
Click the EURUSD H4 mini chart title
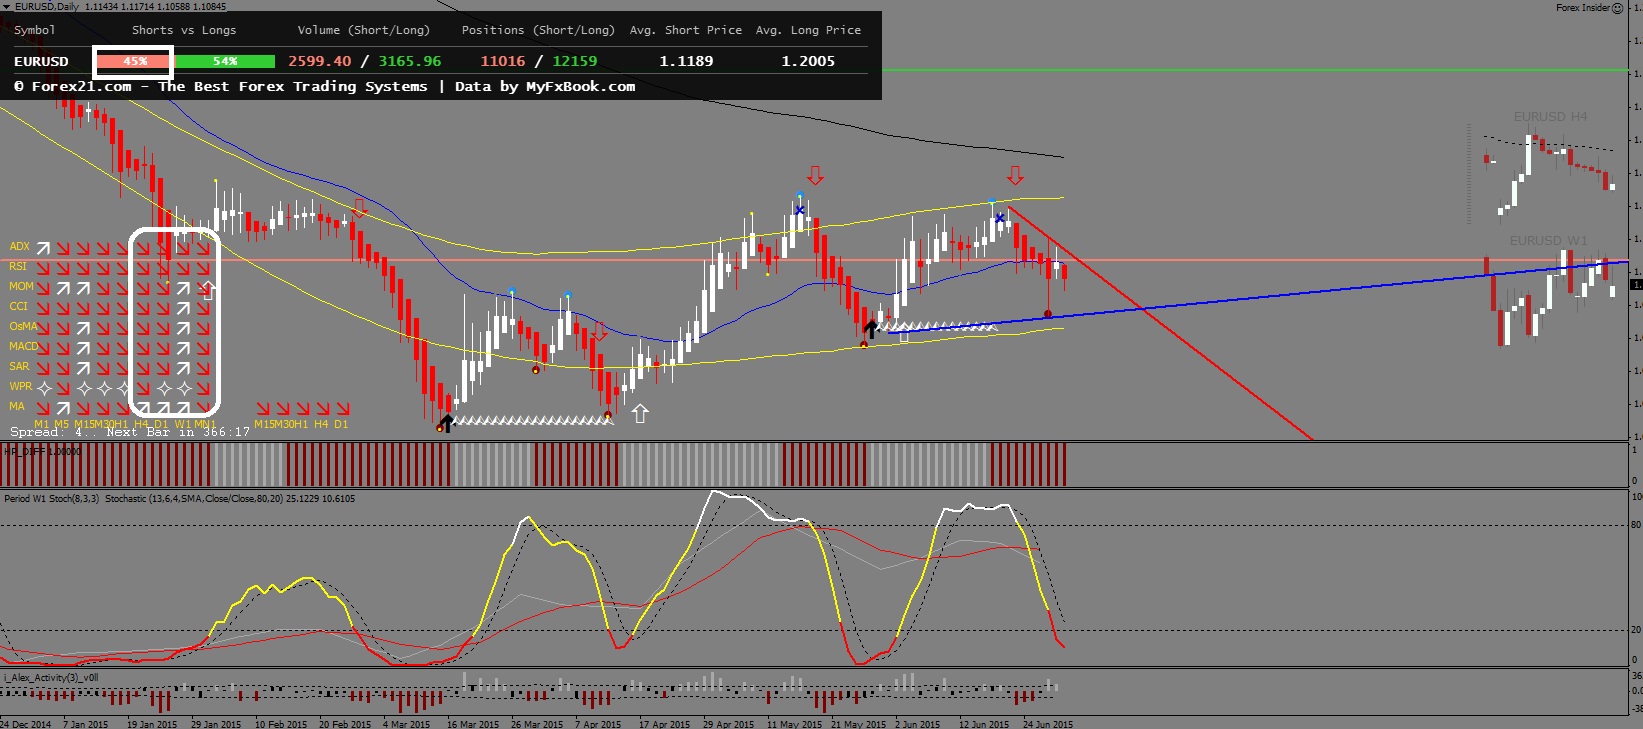pyautogui.click(x=1550, y=117)
